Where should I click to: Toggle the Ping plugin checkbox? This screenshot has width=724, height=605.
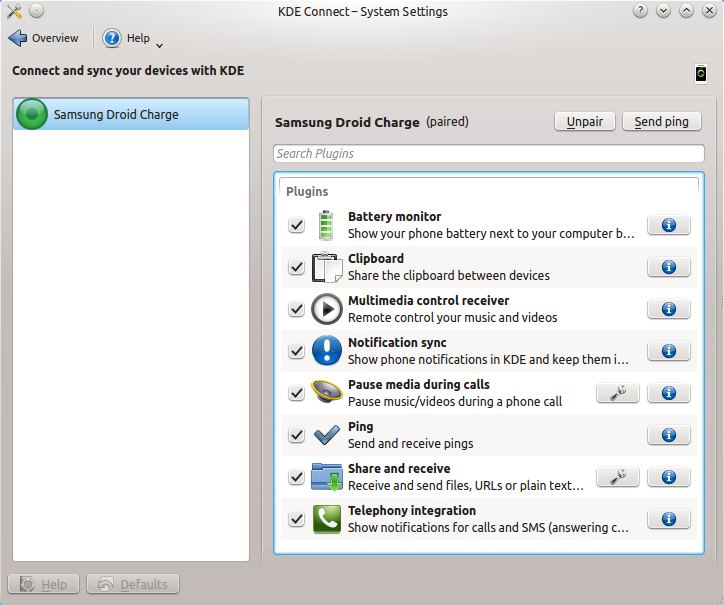(x=296, y=435)
